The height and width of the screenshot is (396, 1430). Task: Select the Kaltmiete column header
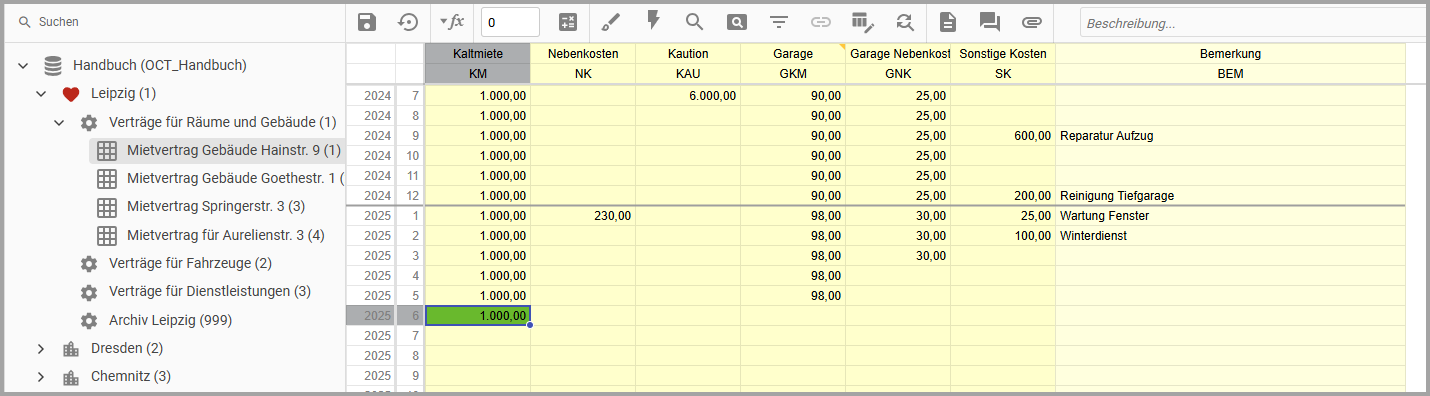[478, 53]
